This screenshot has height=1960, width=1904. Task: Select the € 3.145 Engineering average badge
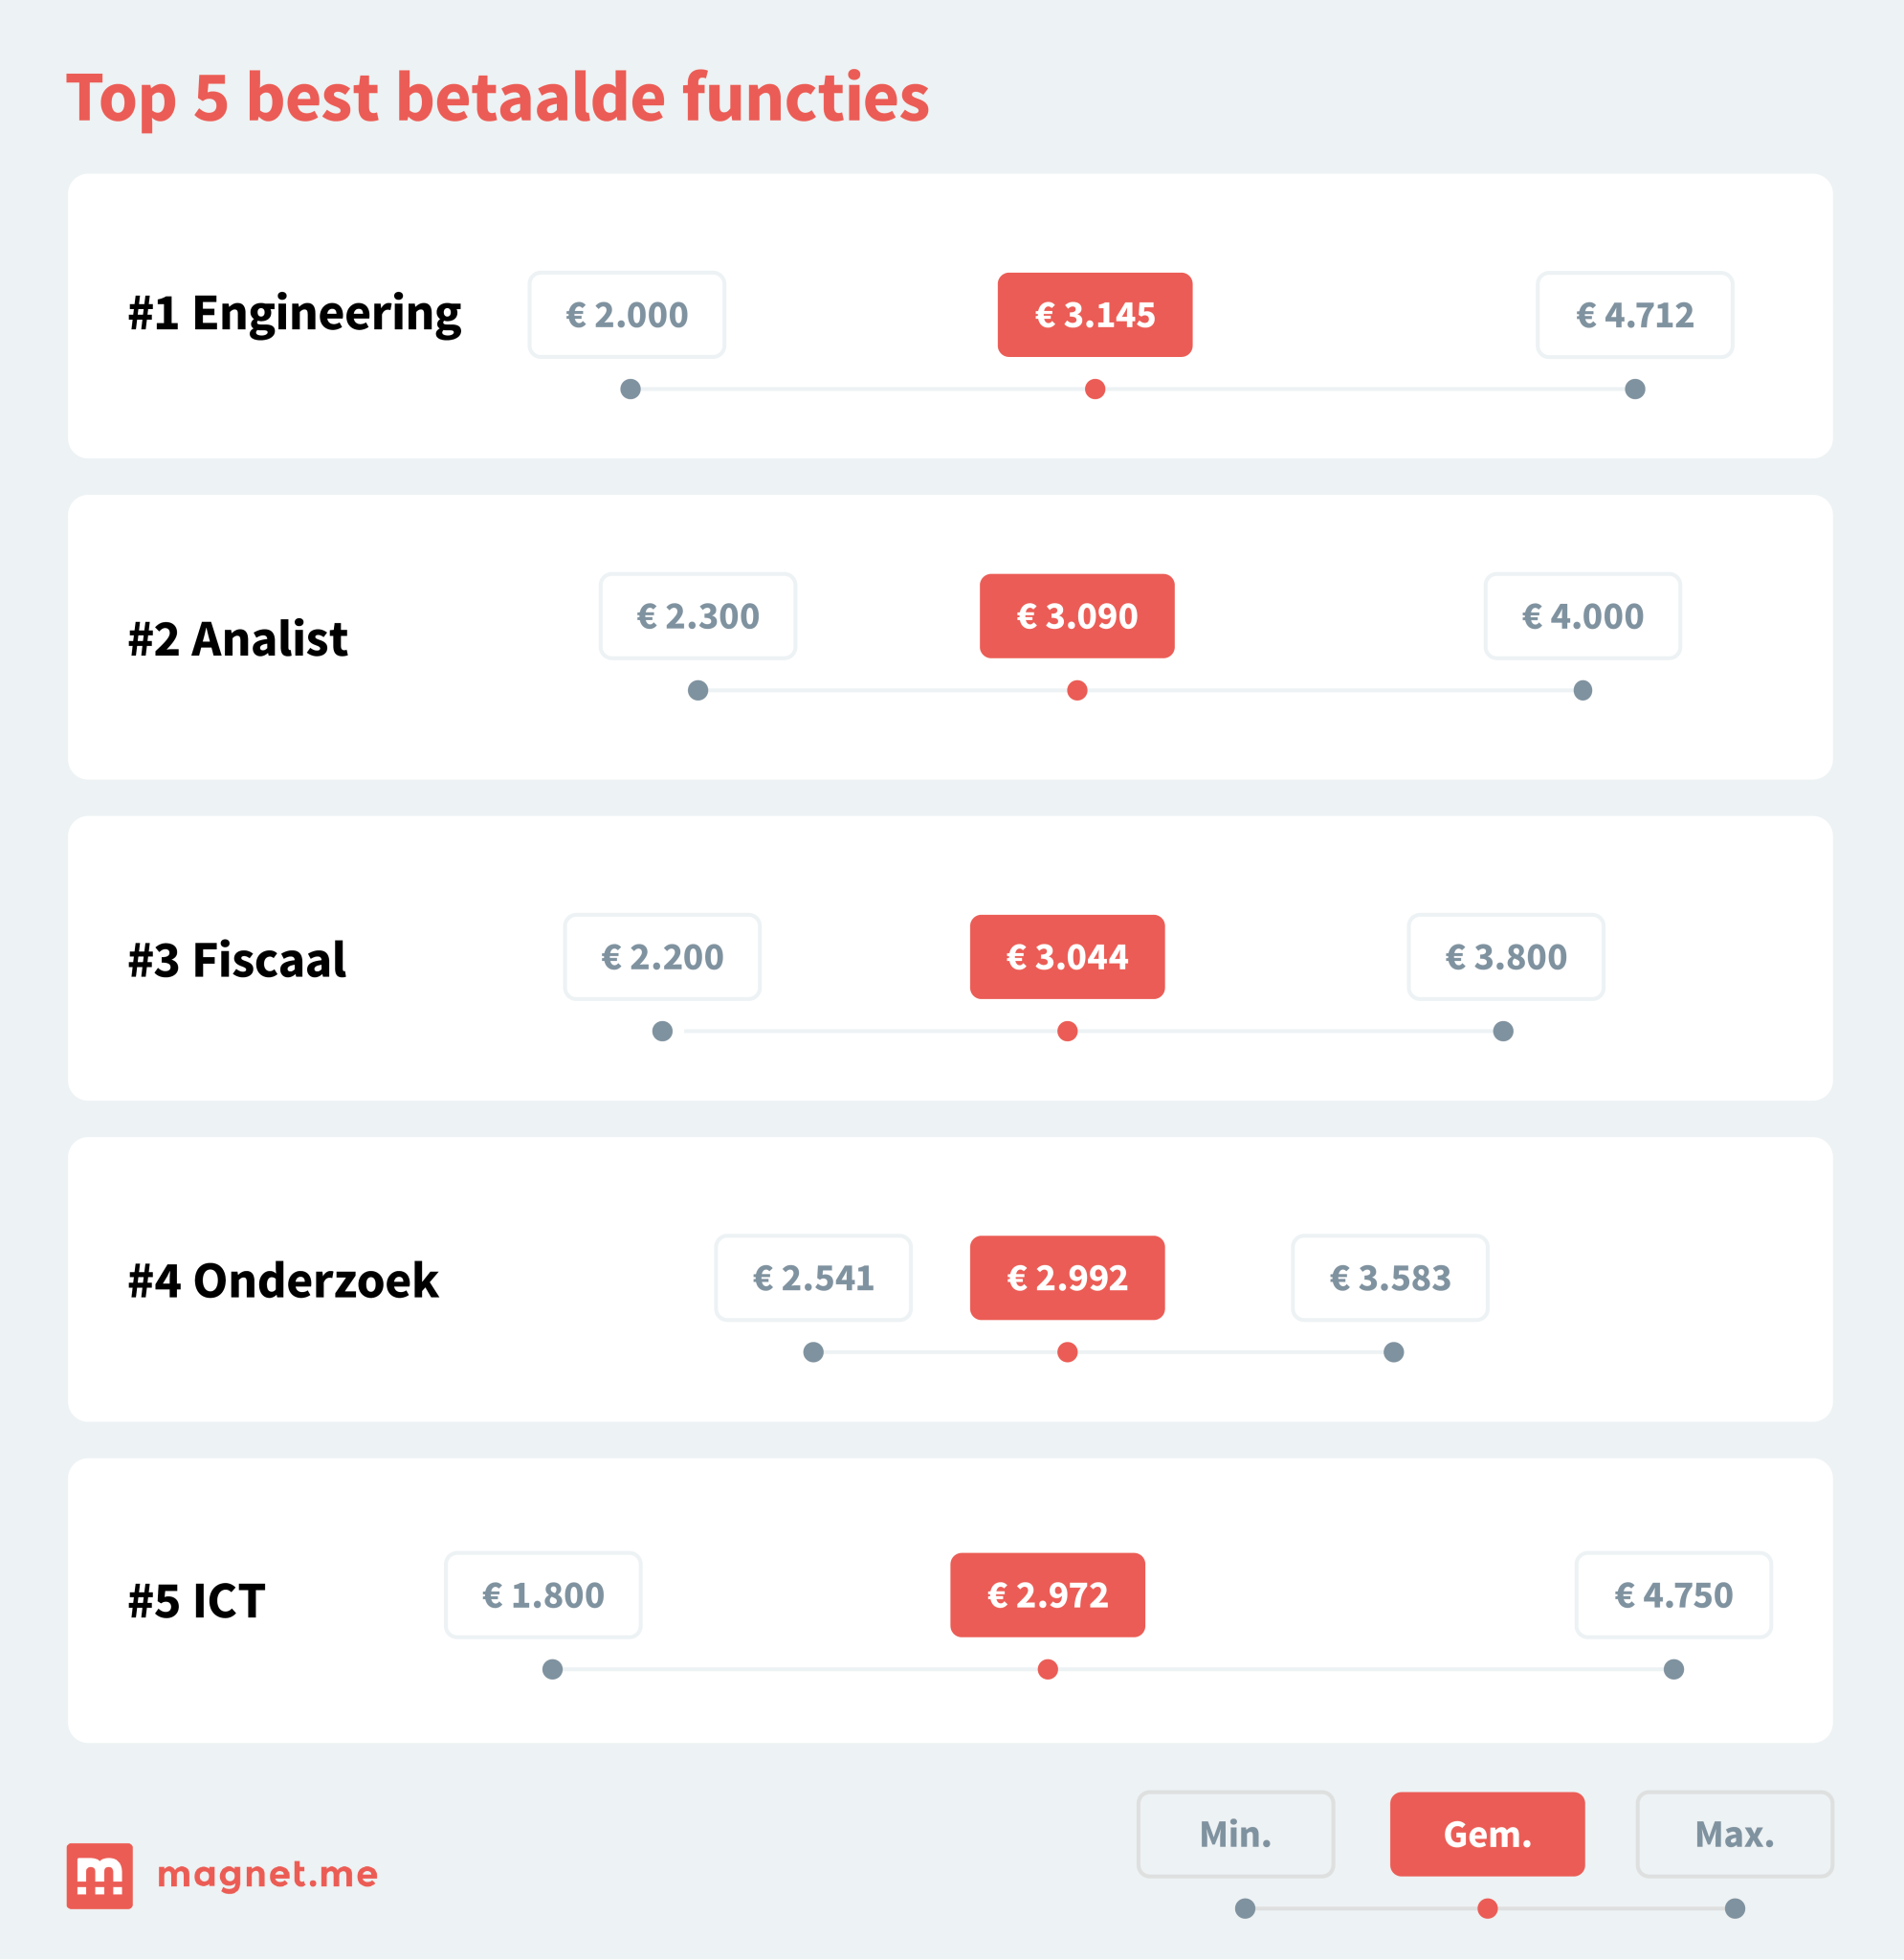coord(1095,315)
